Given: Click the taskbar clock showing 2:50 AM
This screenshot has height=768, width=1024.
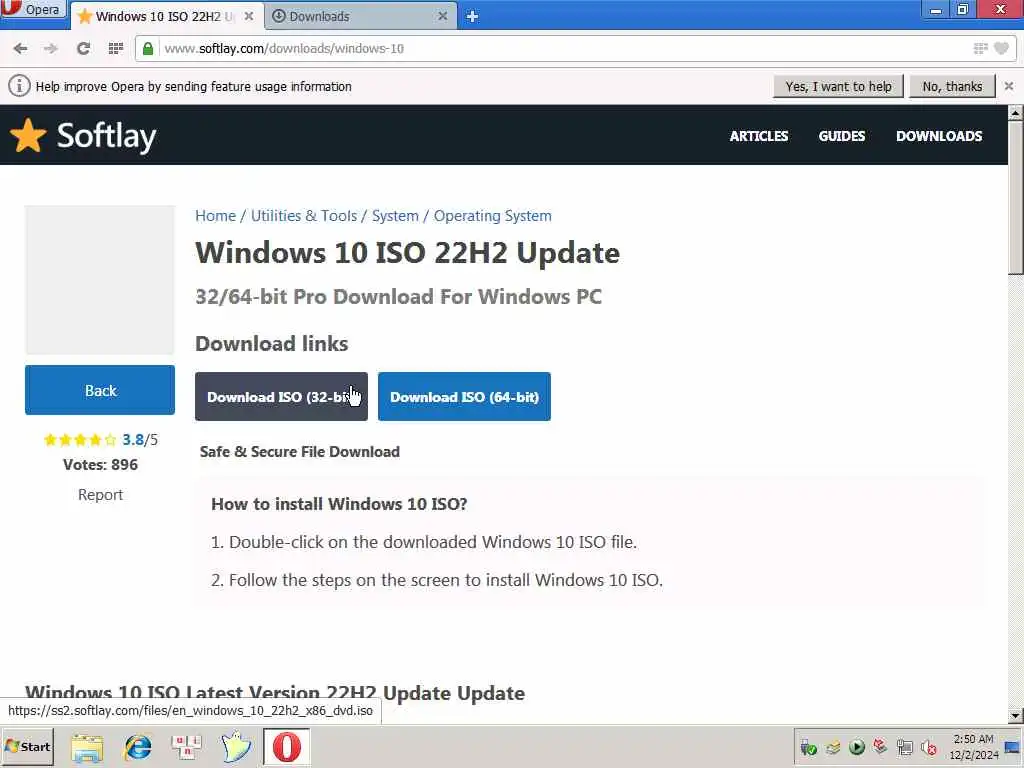Looking at the screenshot, I should coord(973,746).
